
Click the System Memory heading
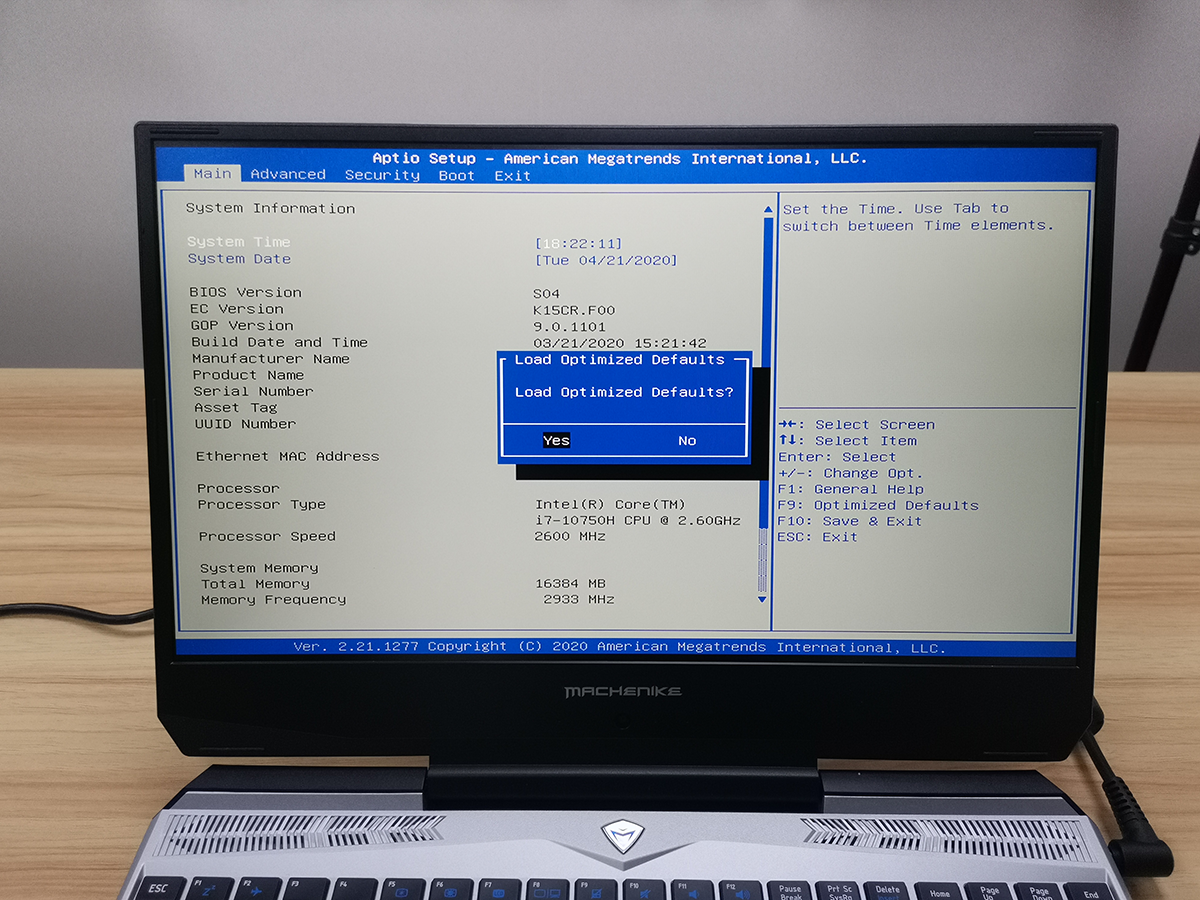(x=259, y=568)
